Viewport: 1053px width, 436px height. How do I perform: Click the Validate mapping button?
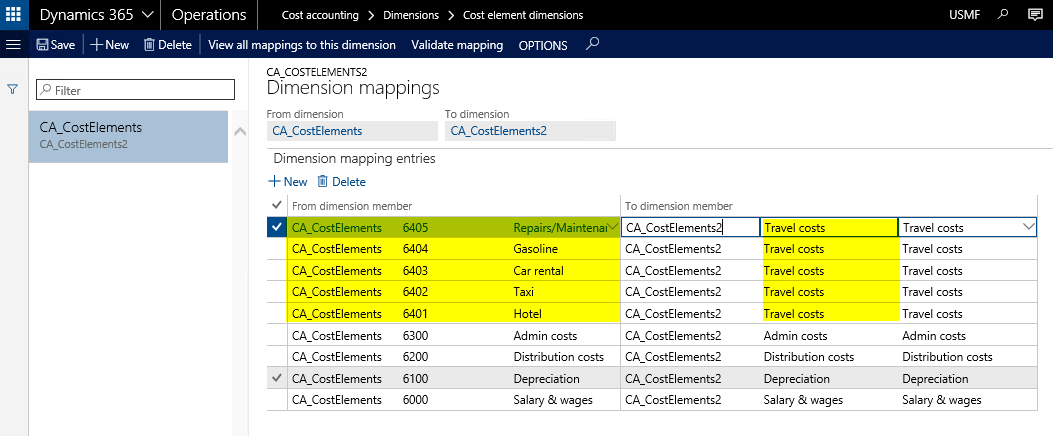[457, 45]
